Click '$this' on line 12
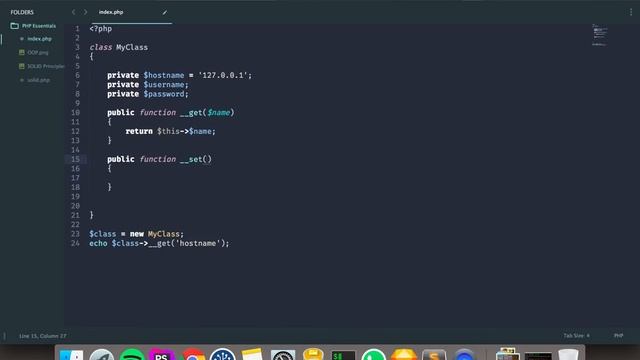This screenshot has width=640, height=360. 168,131
